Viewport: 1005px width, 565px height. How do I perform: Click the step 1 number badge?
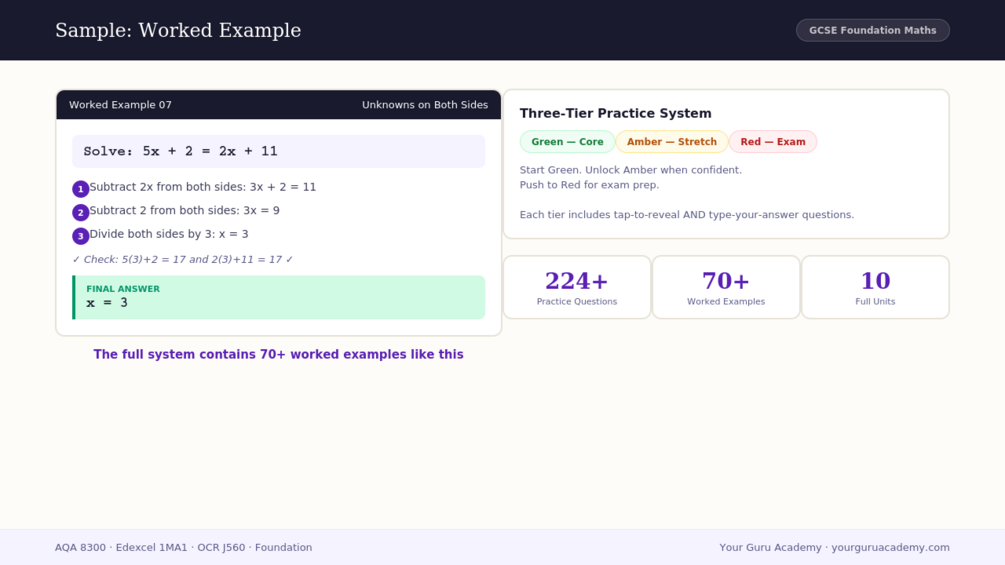click(80, 189)
